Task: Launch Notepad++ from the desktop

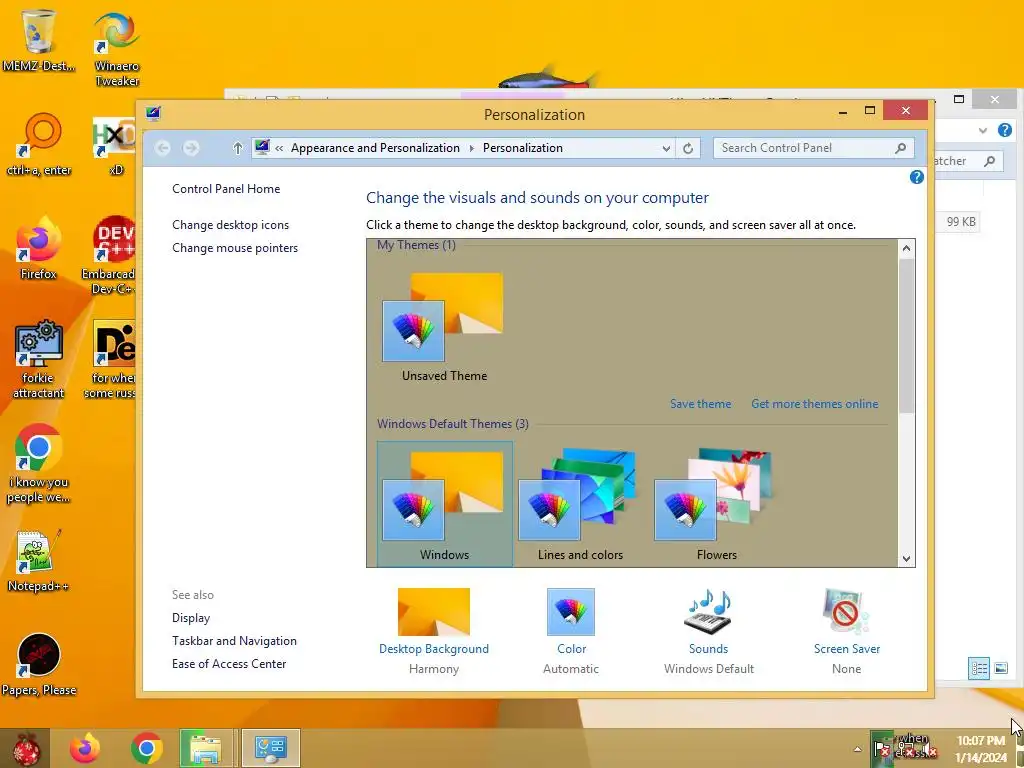Action: tap(38, 560)
